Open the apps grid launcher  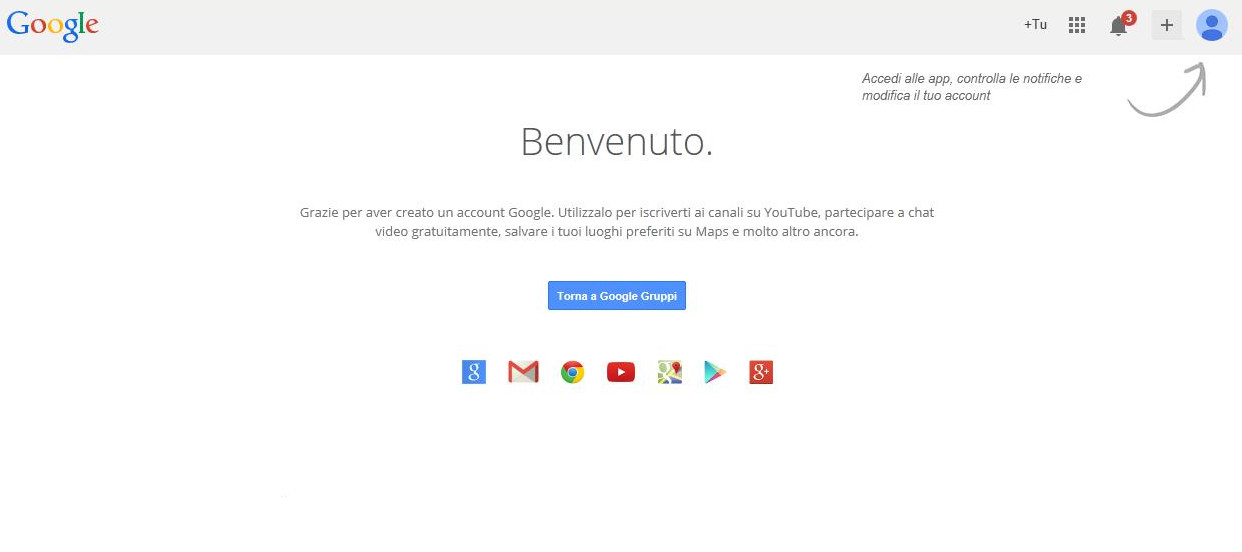click(x=1077, y=26)
